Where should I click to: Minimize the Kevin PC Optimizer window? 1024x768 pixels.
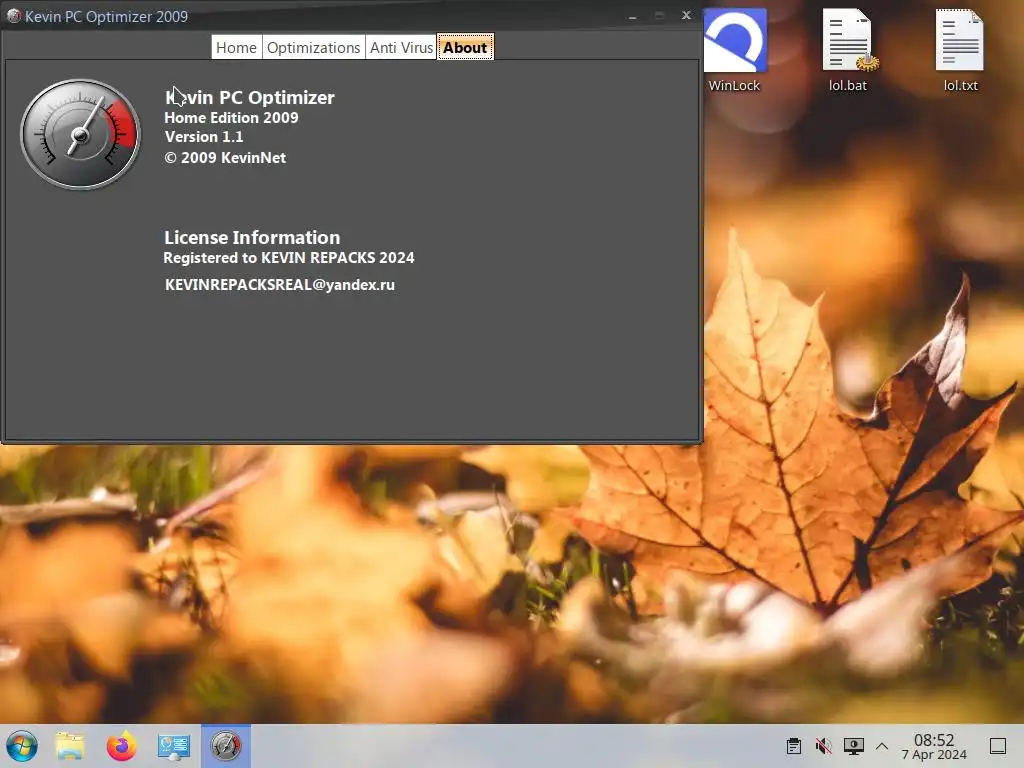click(x=632, y=16)
